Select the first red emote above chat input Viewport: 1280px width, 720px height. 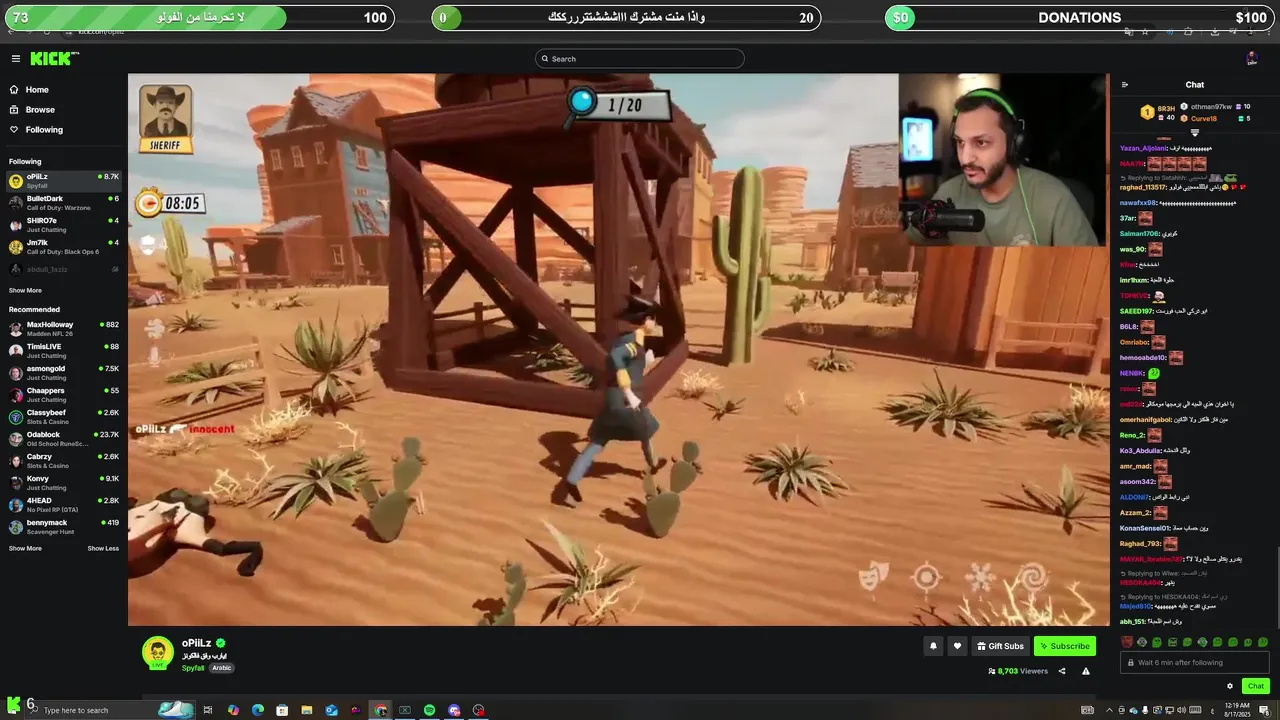pyautogui.click(x=1127, y=642)
